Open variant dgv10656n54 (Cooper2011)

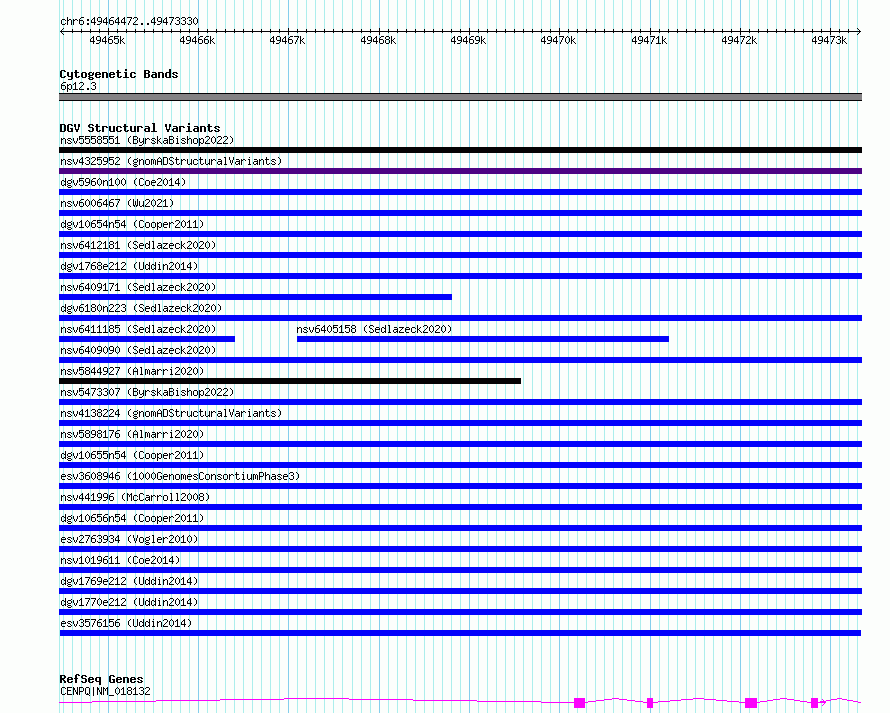coord(132,518)
